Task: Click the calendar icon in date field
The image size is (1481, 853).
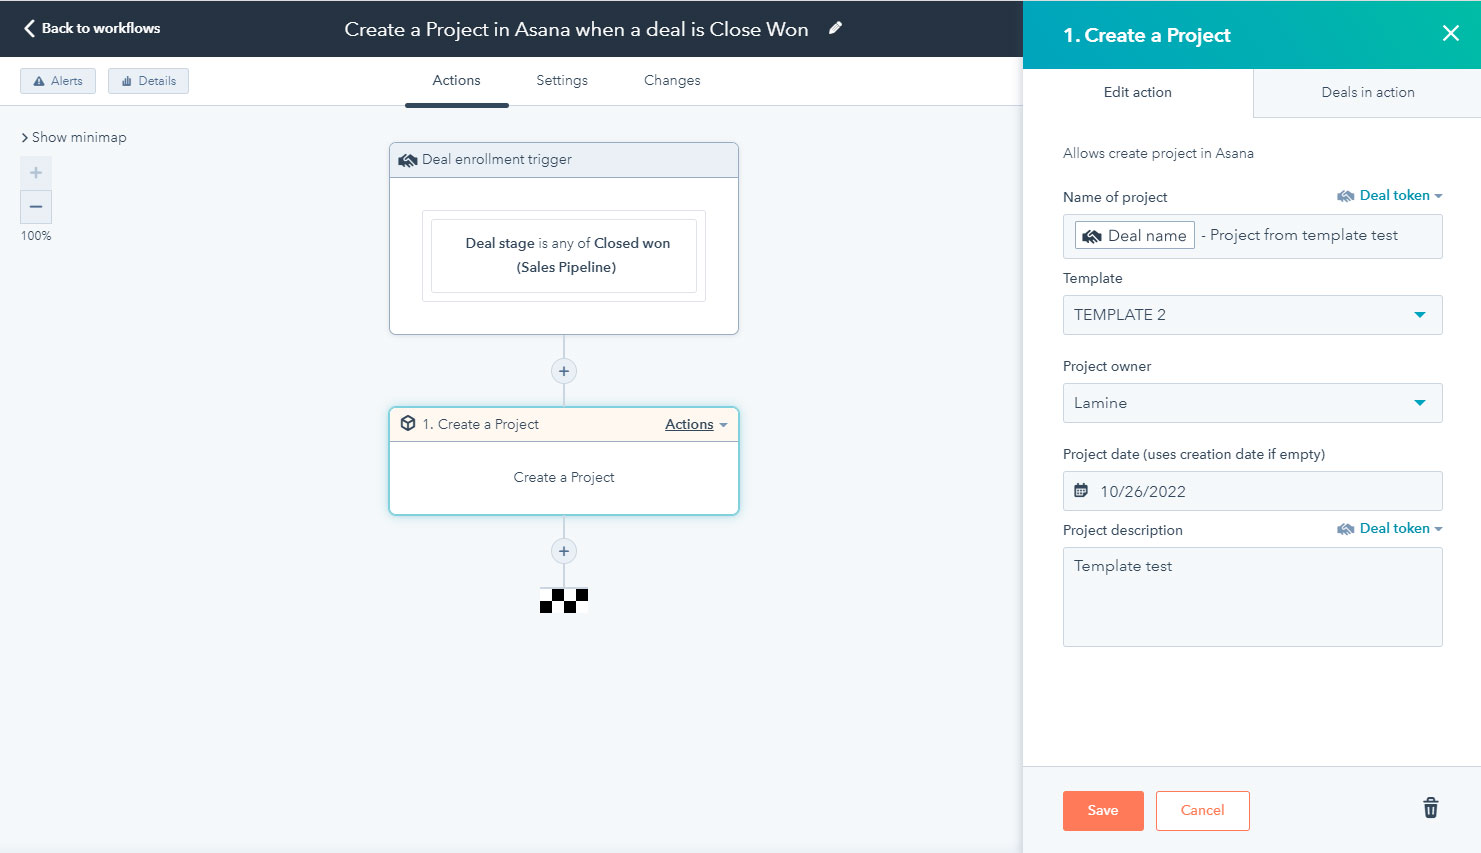Action: pyautogui.click(x=1081, y=491)
